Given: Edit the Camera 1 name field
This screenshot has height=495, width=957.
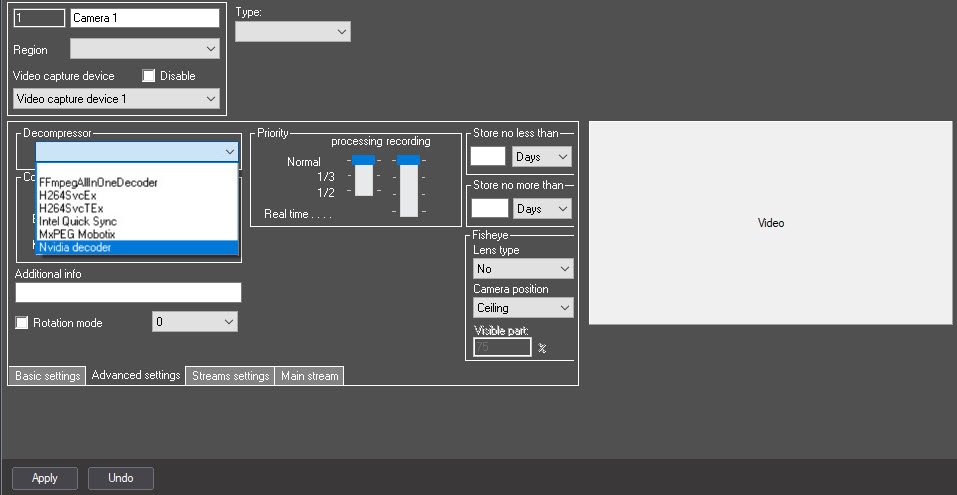Looking at the screenshot, I should click(145, 18).
